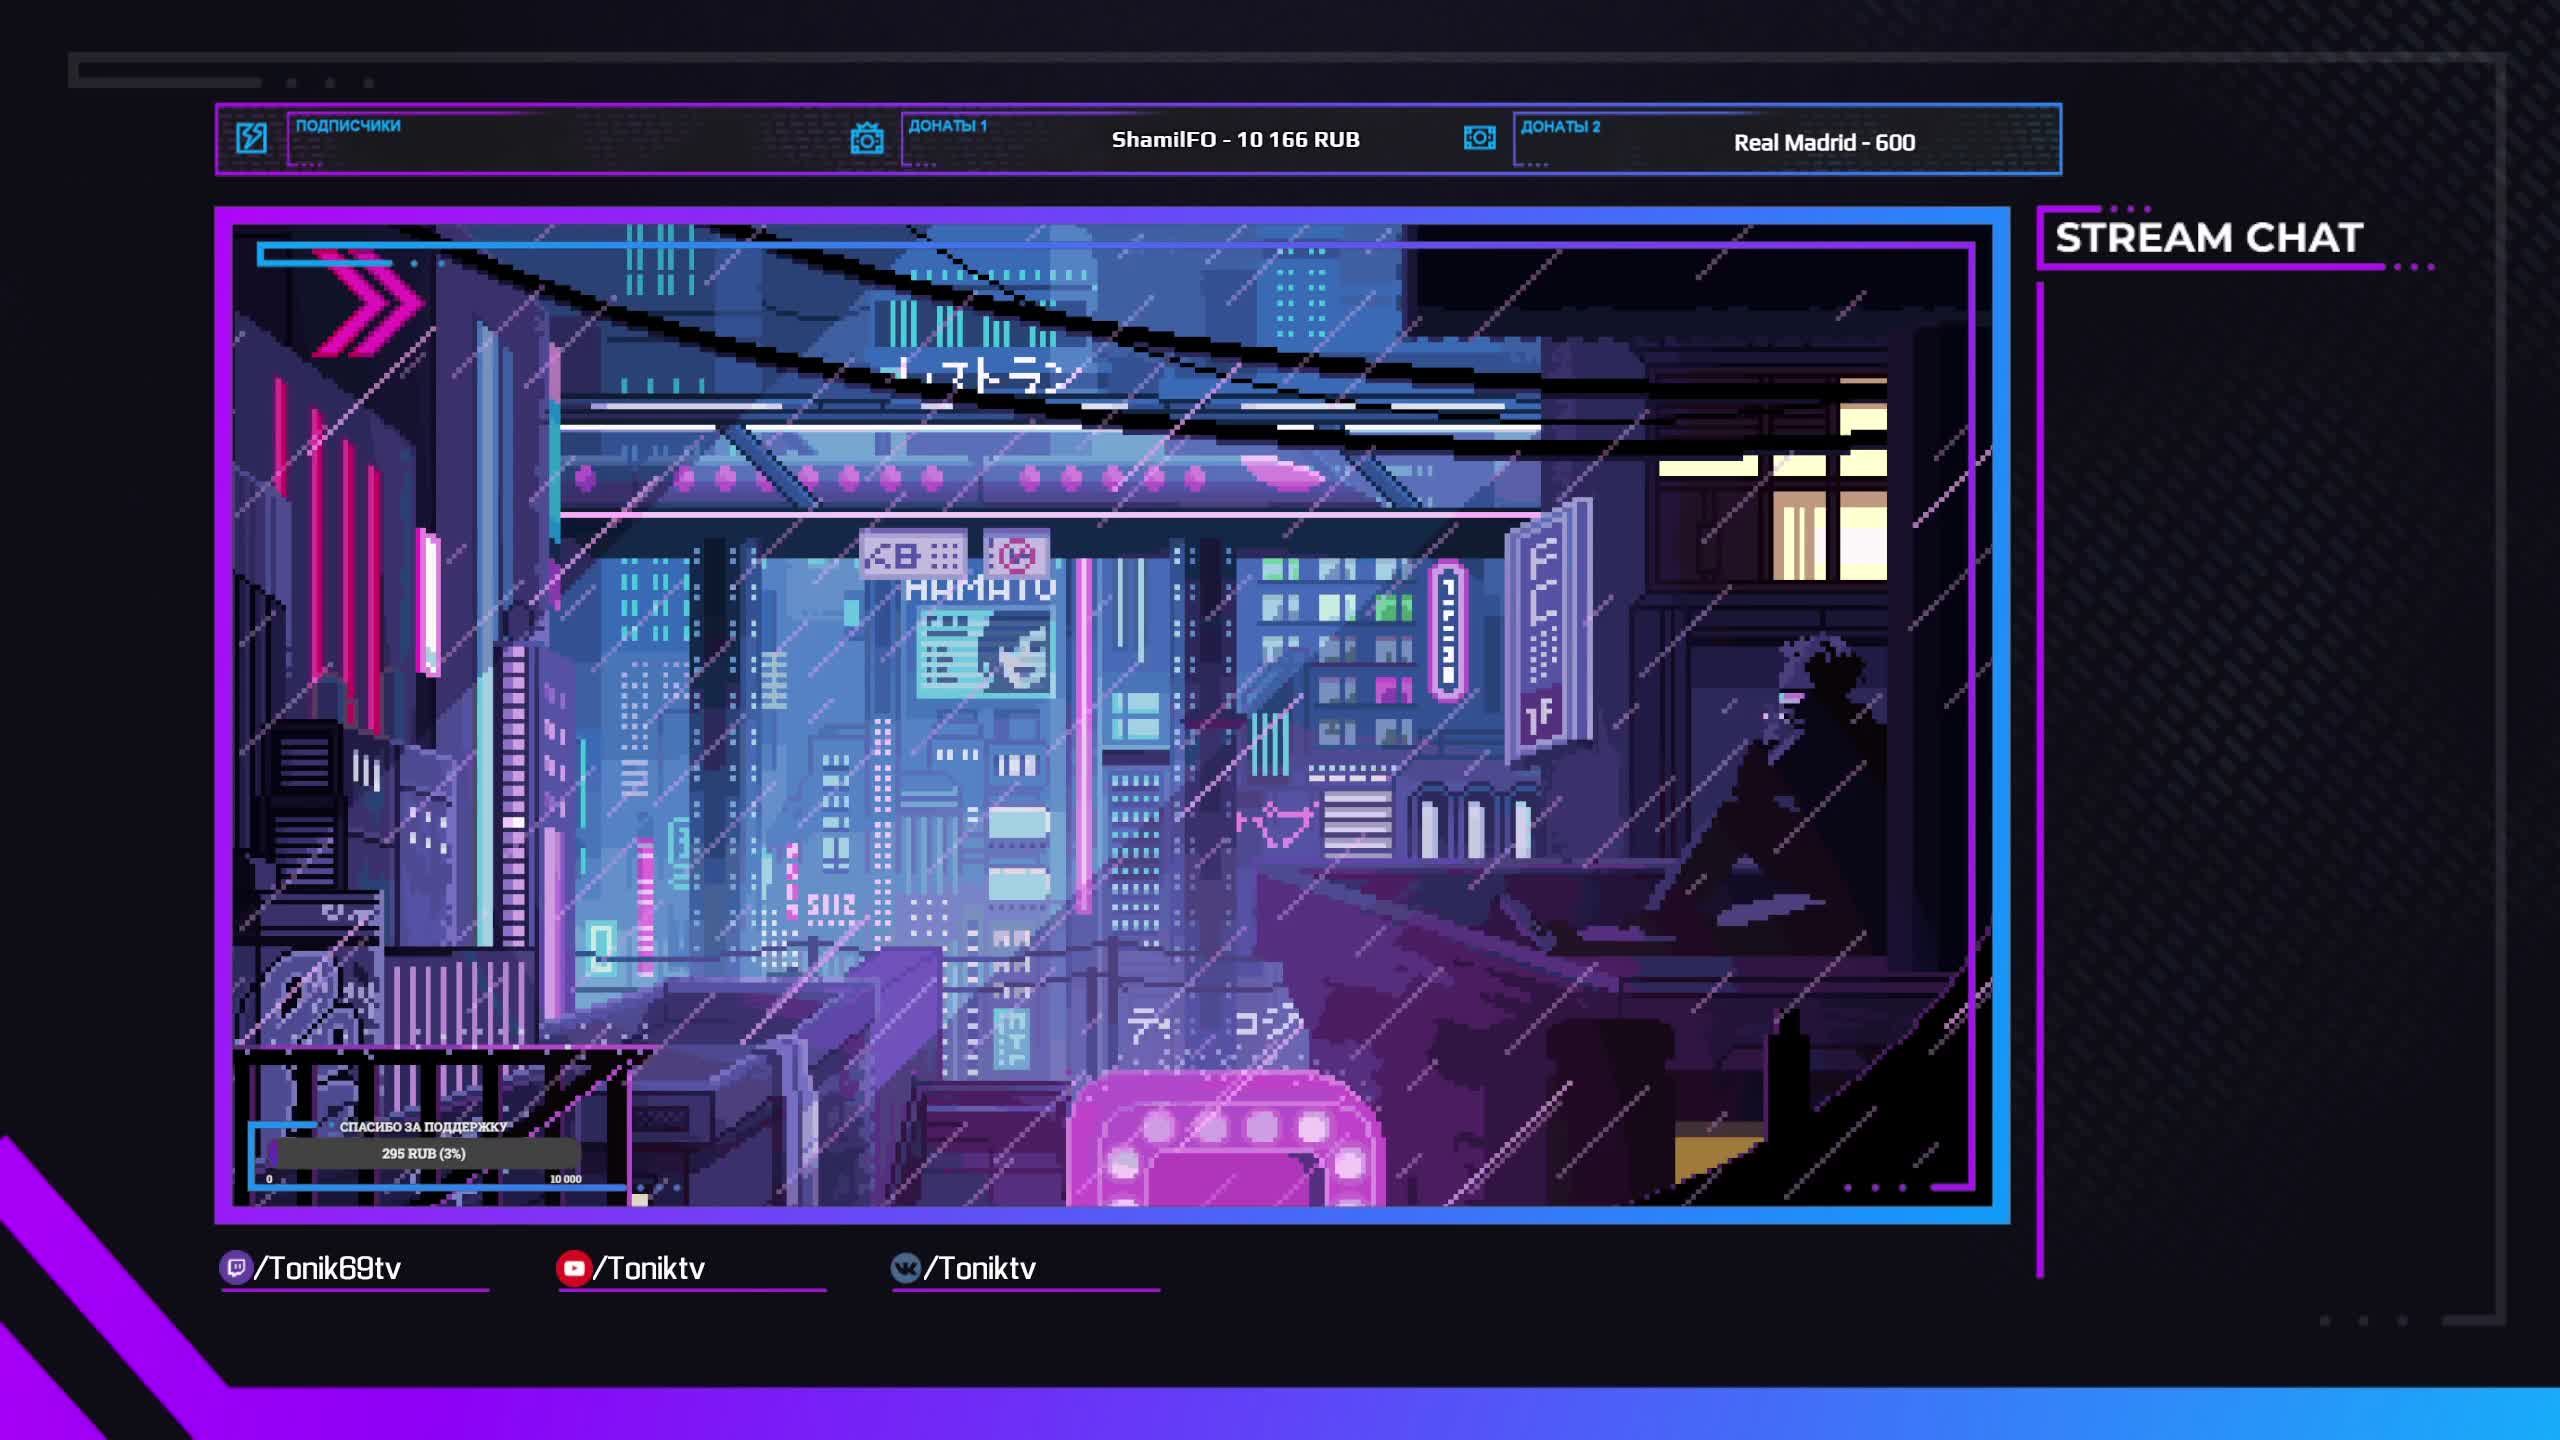
Task: Click the Real Madrid - 600 donation text
Action: 1824,143
